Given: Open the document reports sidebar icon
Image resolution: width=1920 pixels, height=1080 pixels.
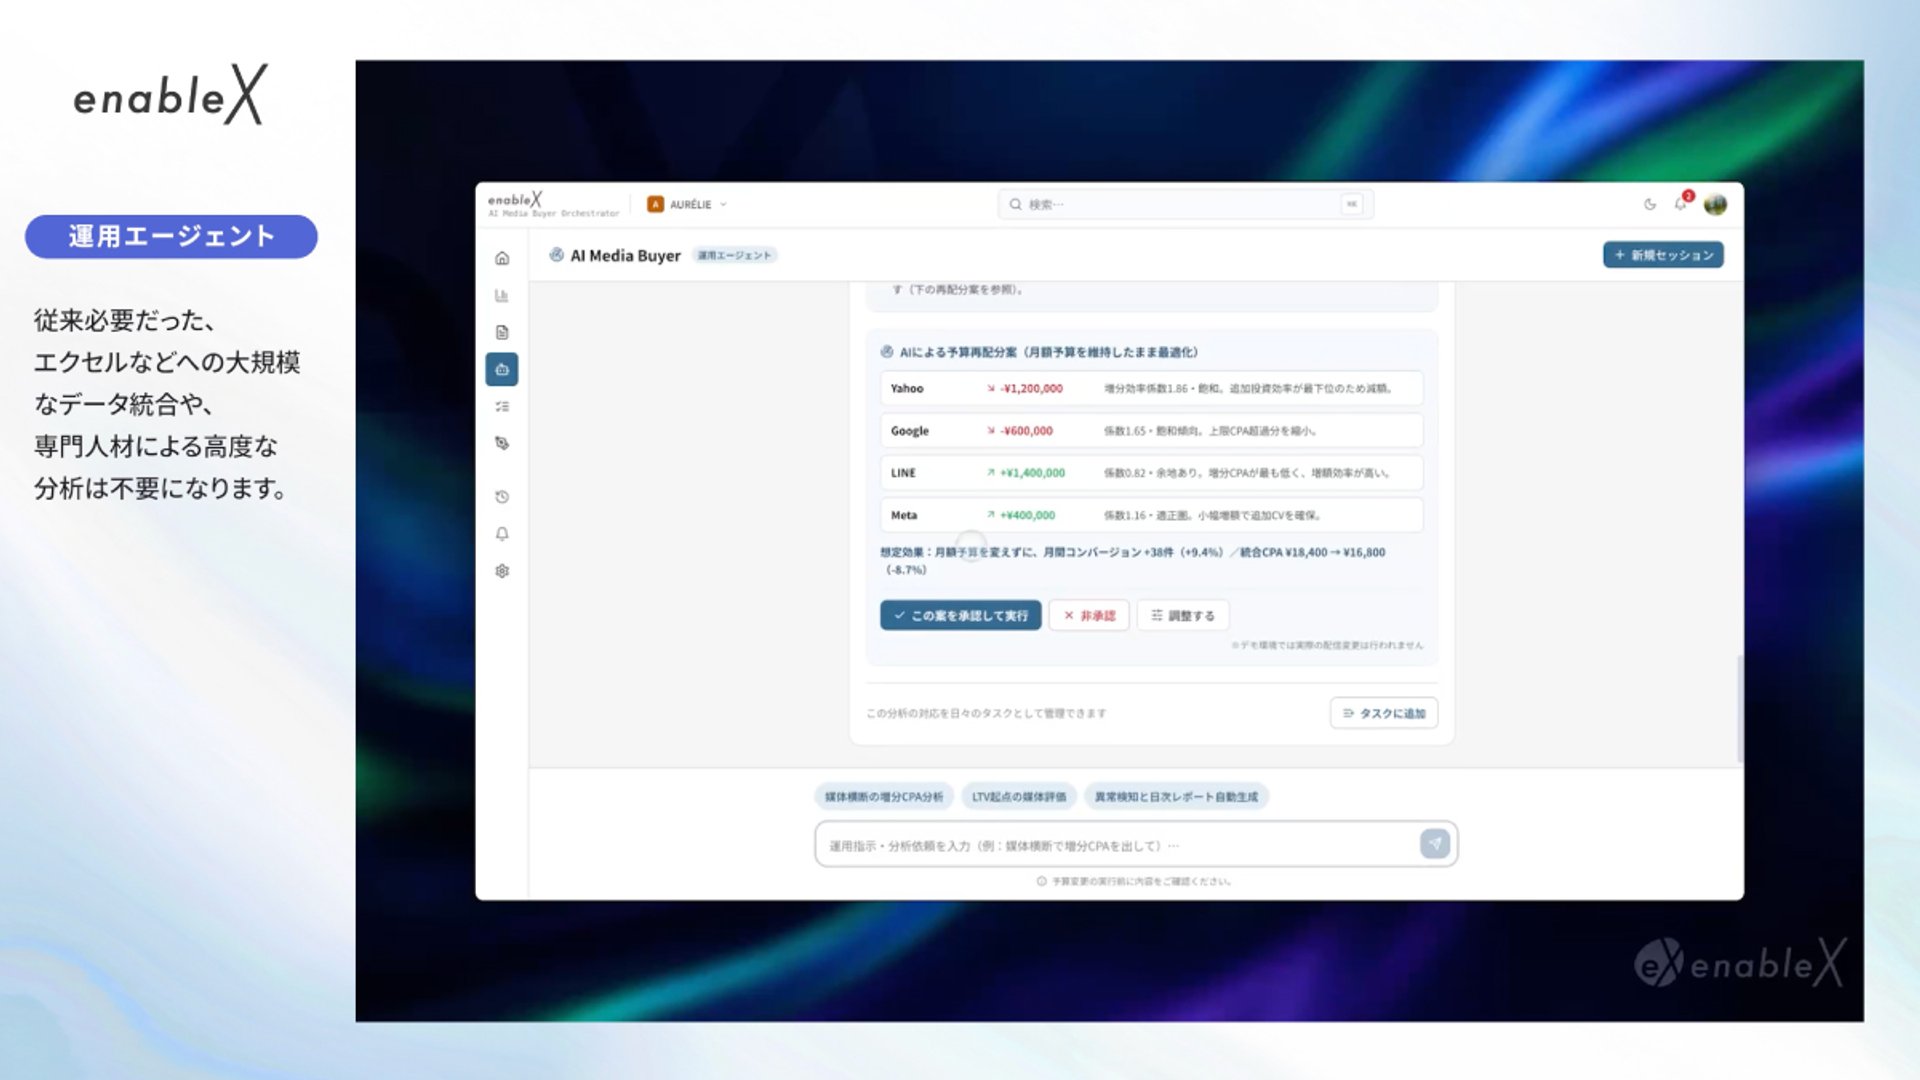Looking at the screenshot, I should click(502, 332).
